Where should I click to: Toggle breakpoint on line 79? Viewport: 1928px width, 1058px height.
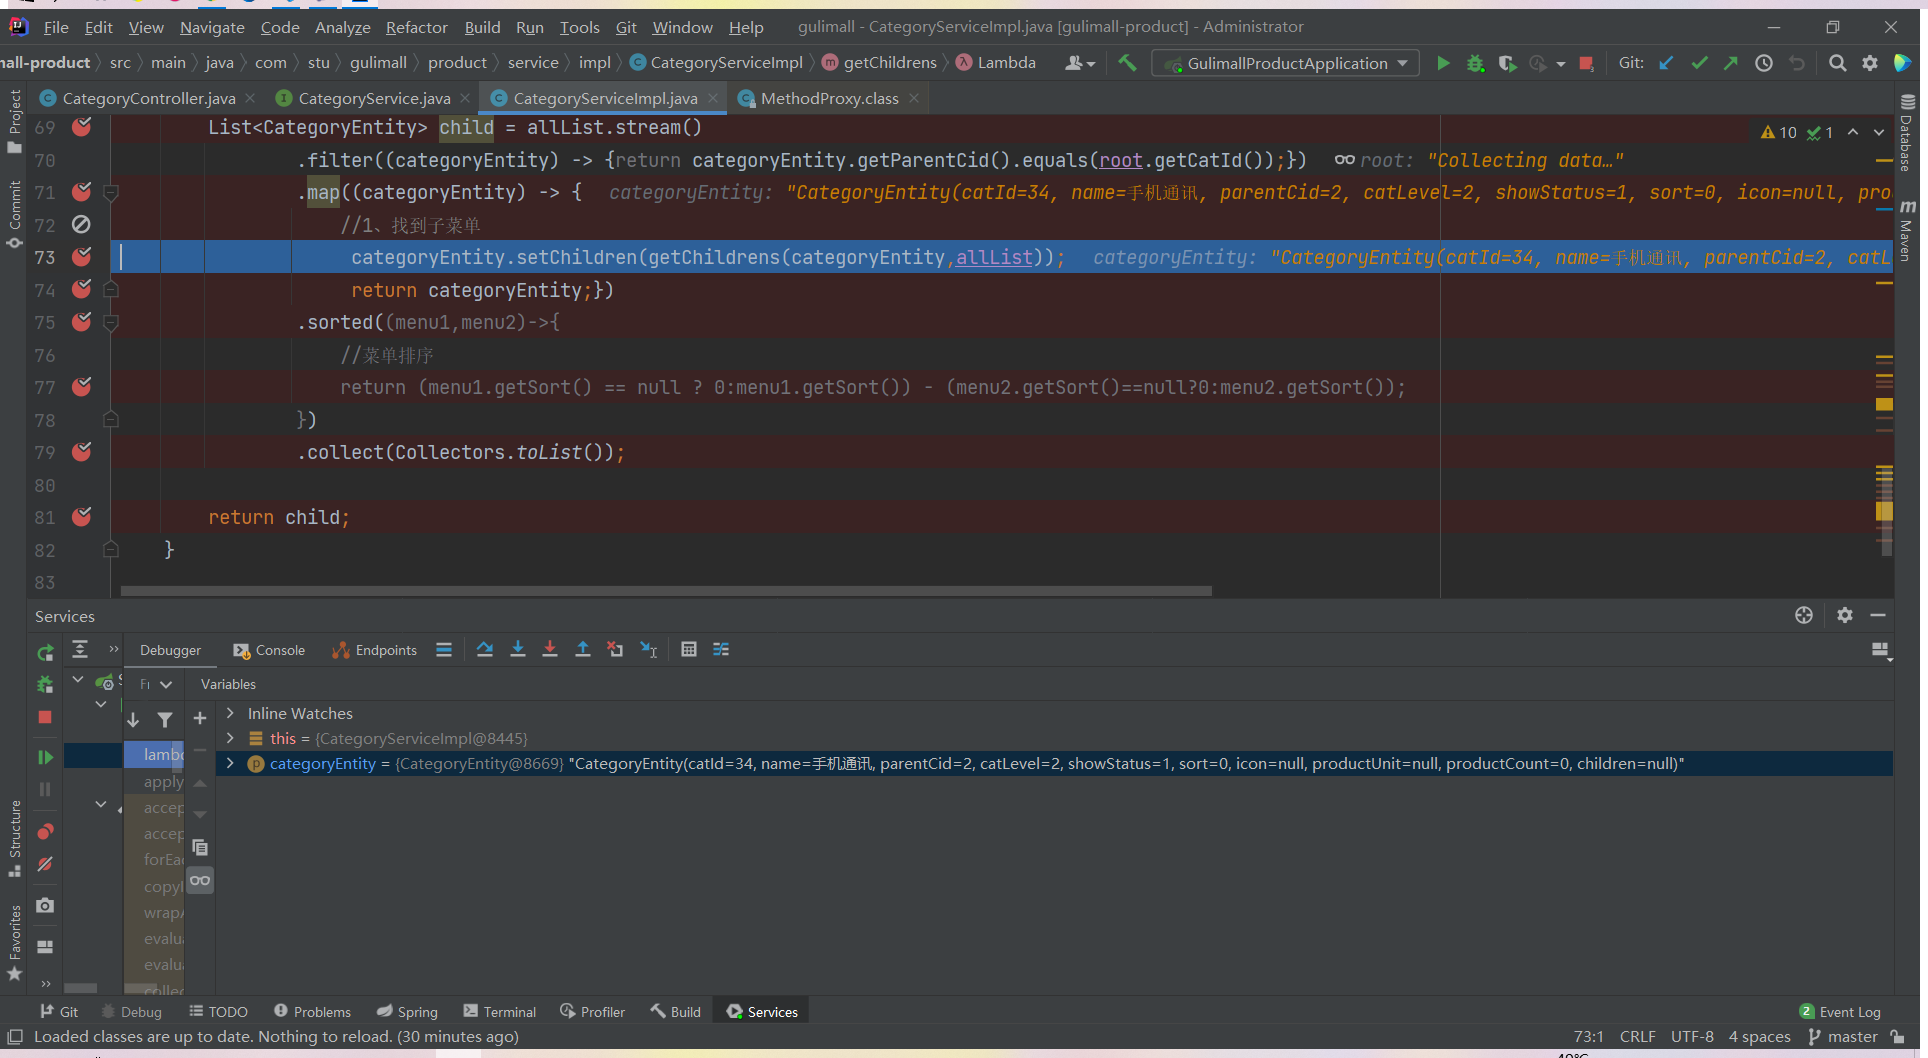[82, 452]
